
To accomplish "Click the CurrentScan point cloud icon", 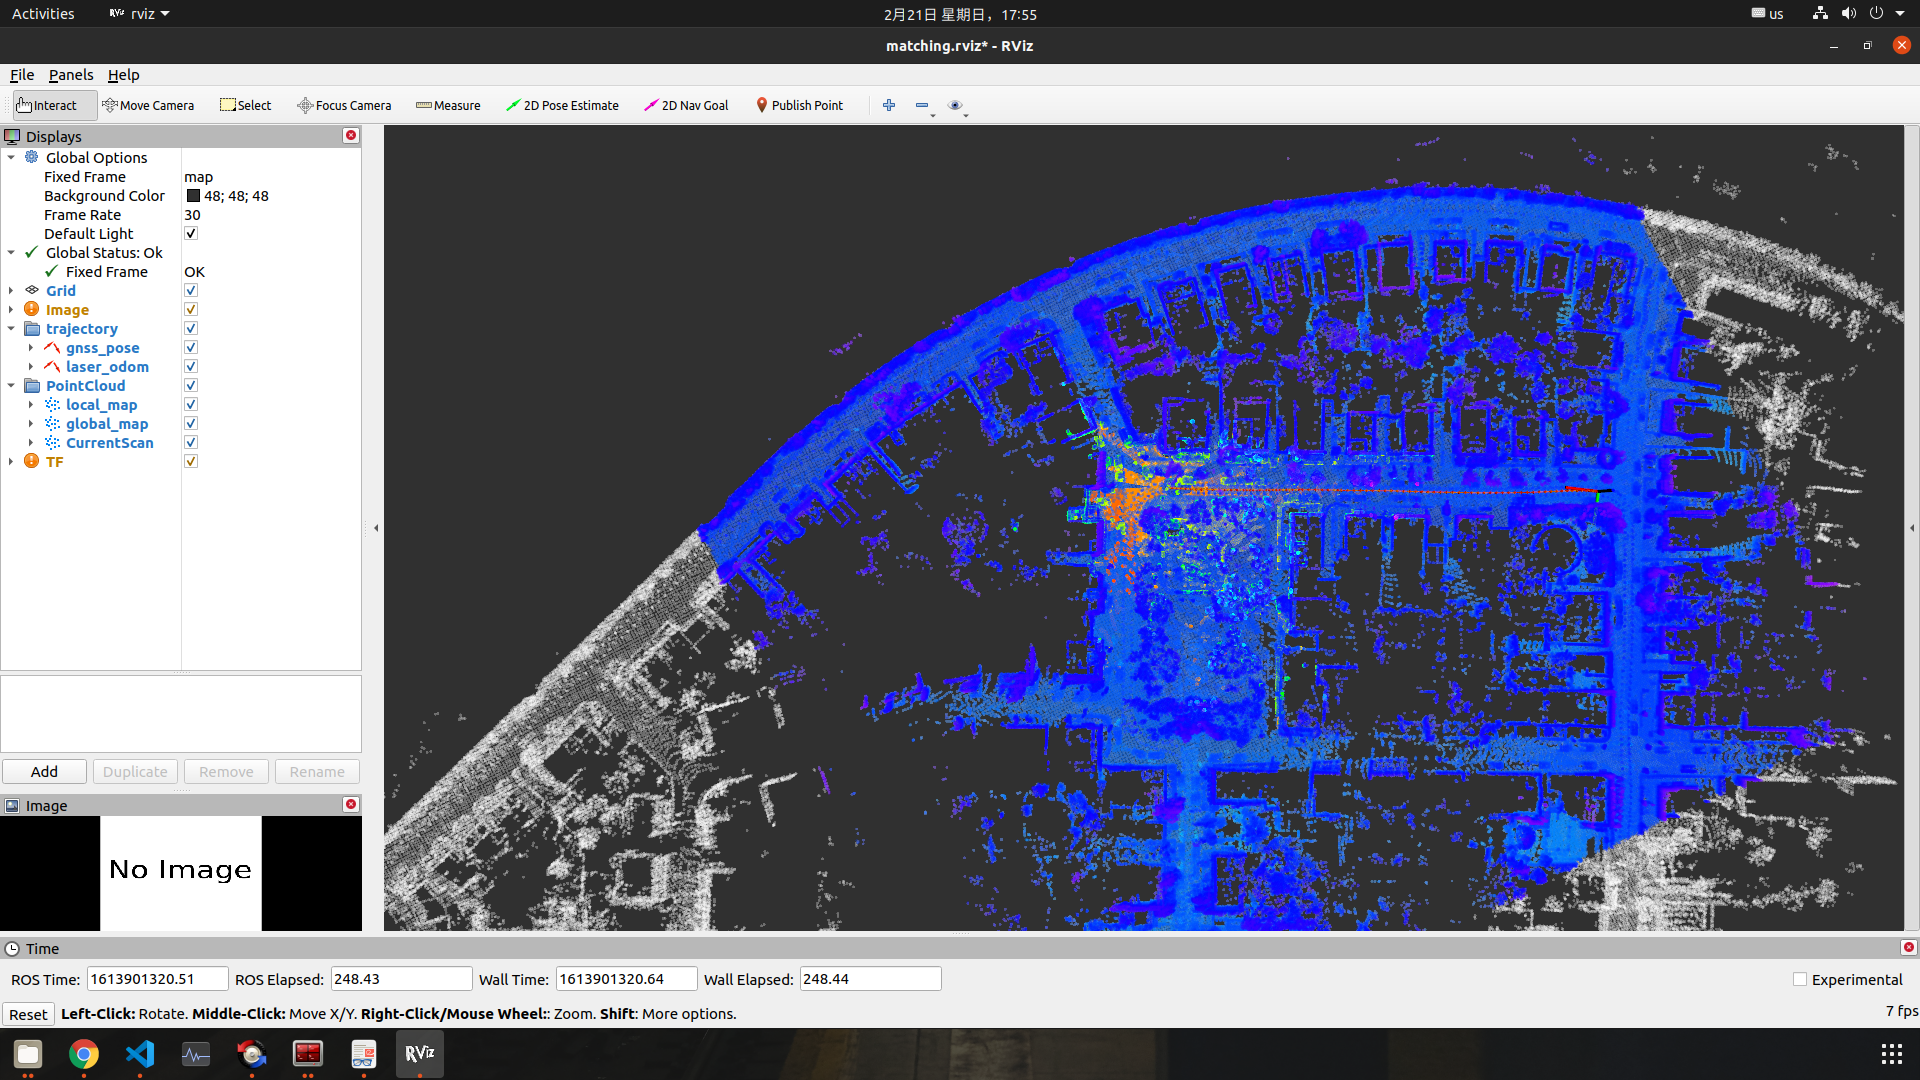I will coord(52,442).
